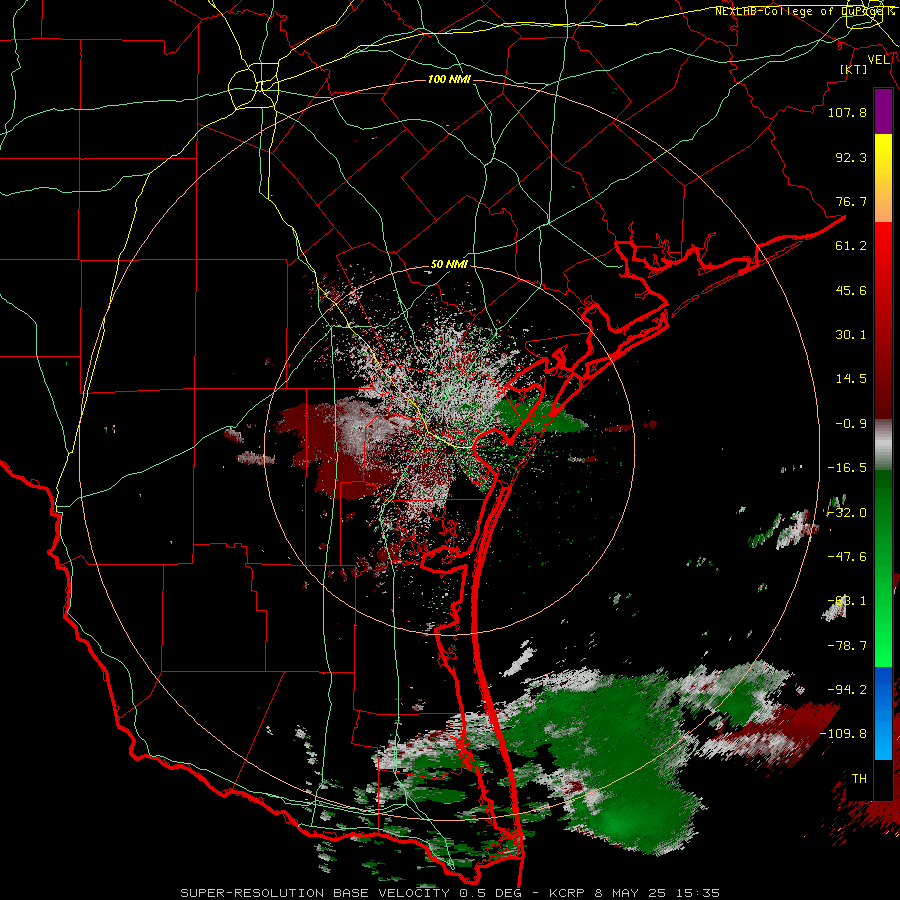Click the '50 NMI' range ring label
Screen dimensions: 900x900
pyautogui.click(x=449, y=265)
